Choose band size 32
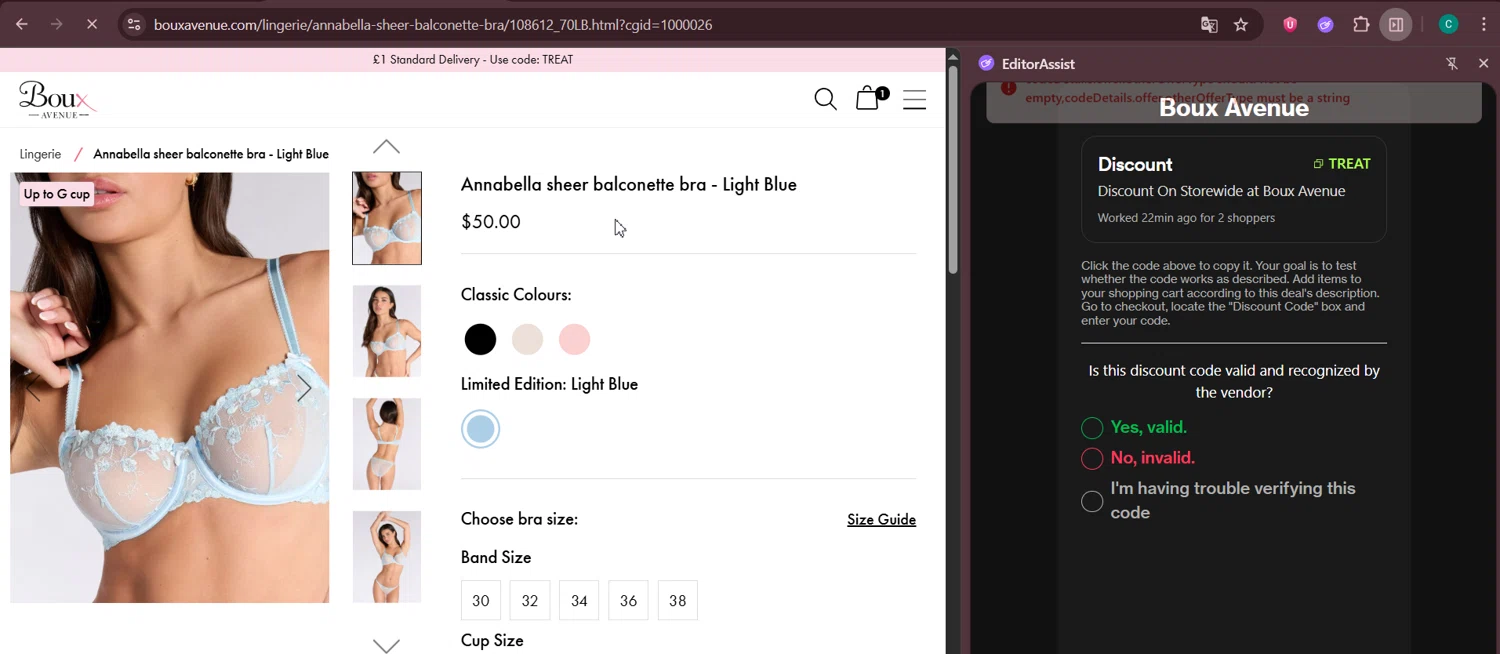Image resolution: width=1500 pixels, height=654 pixels. click(530, 600)
